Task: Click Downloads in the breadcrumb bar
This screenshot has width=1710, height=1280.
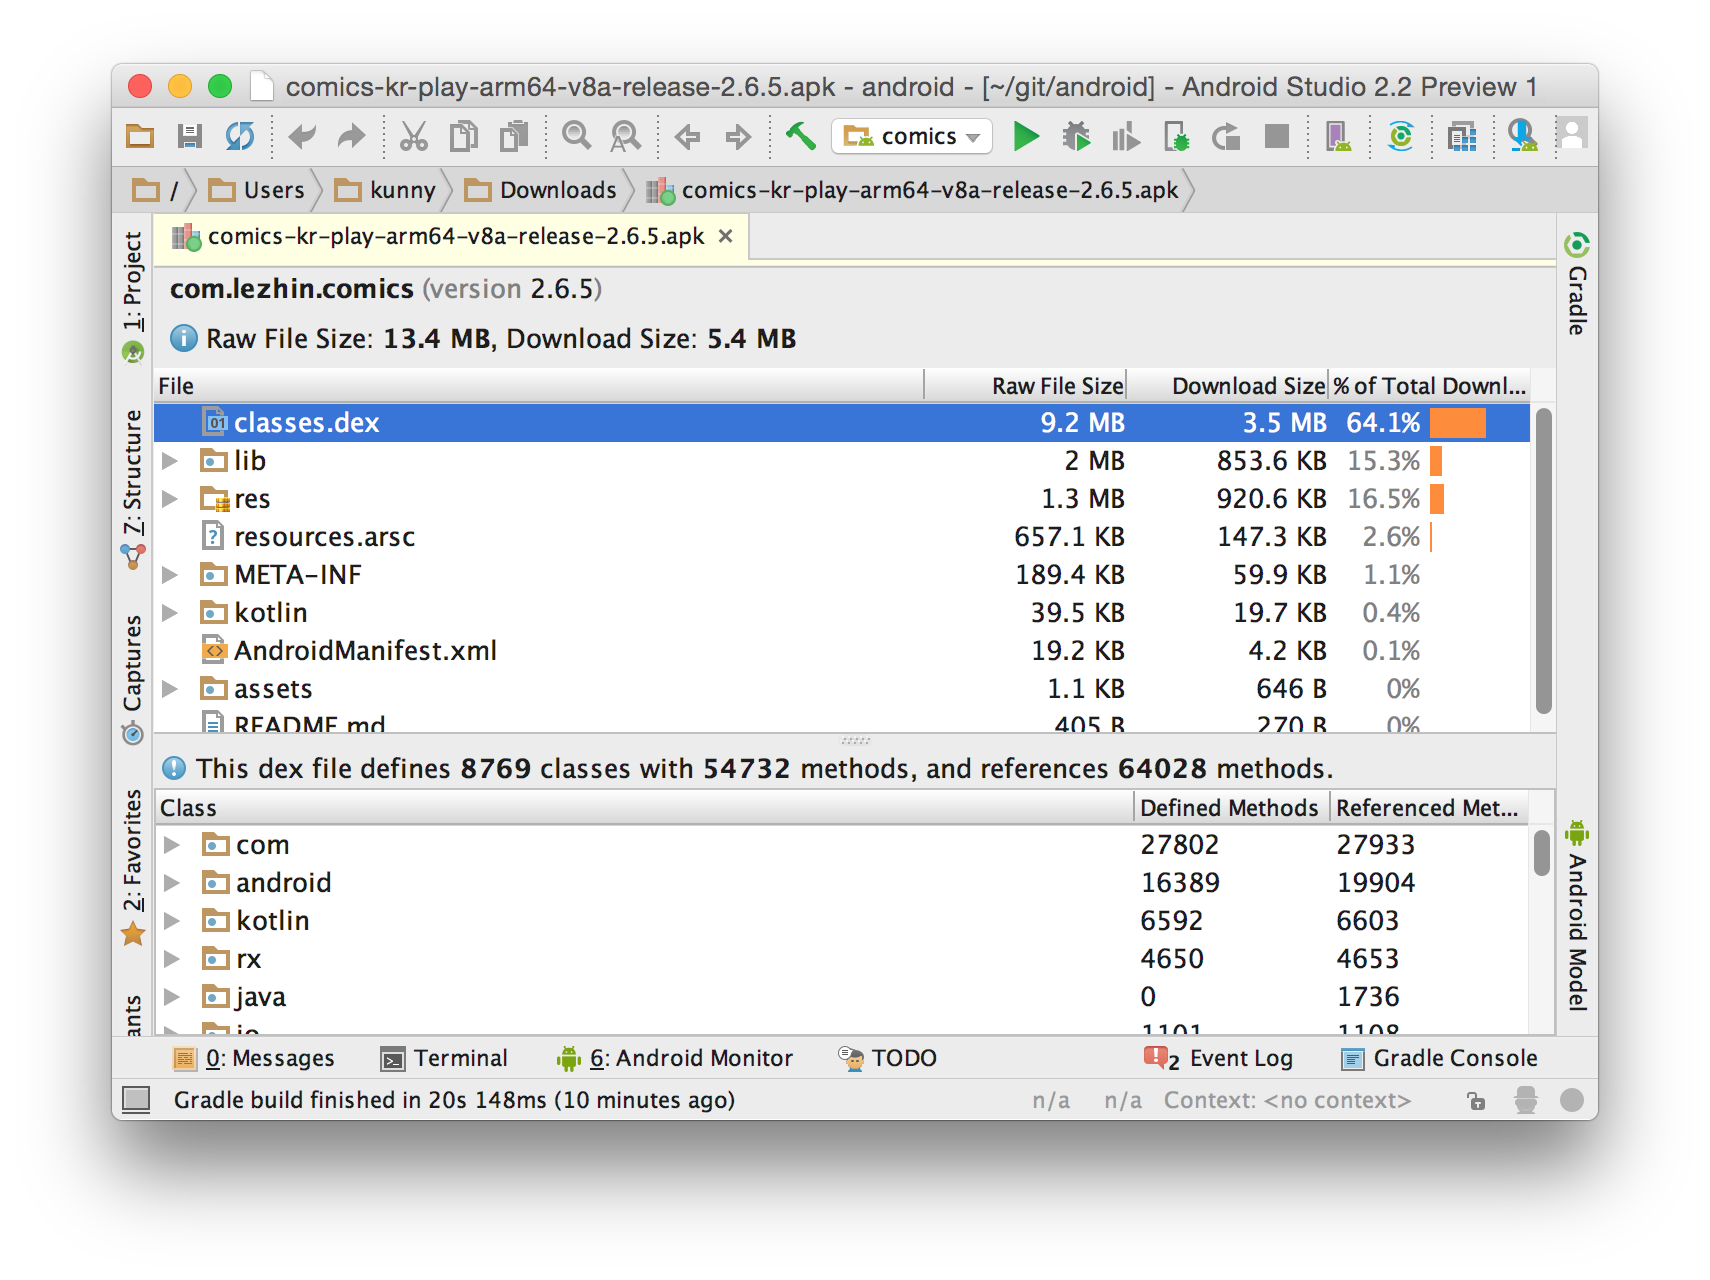Action: pyautogui.click(x=541, y=190)
